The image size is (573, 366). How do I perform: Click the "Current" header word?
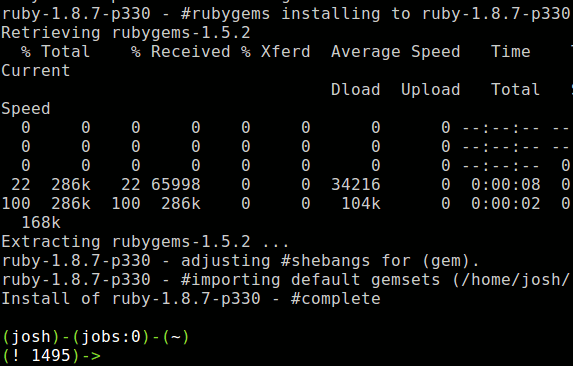coord(35,70)
